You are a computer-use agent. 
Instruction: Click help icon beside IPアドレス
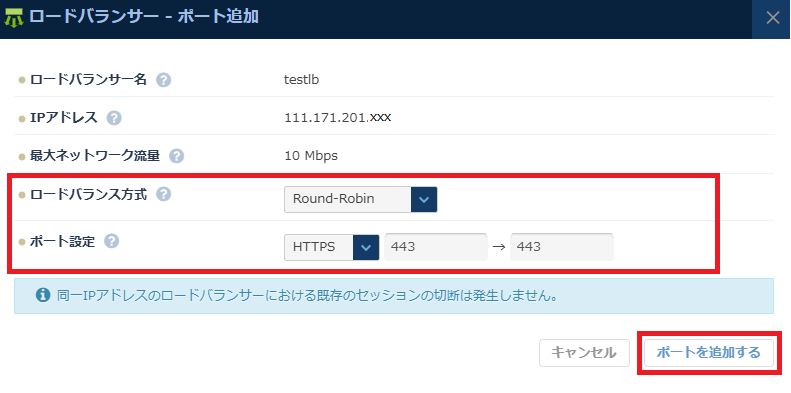[x=115, y=119]
